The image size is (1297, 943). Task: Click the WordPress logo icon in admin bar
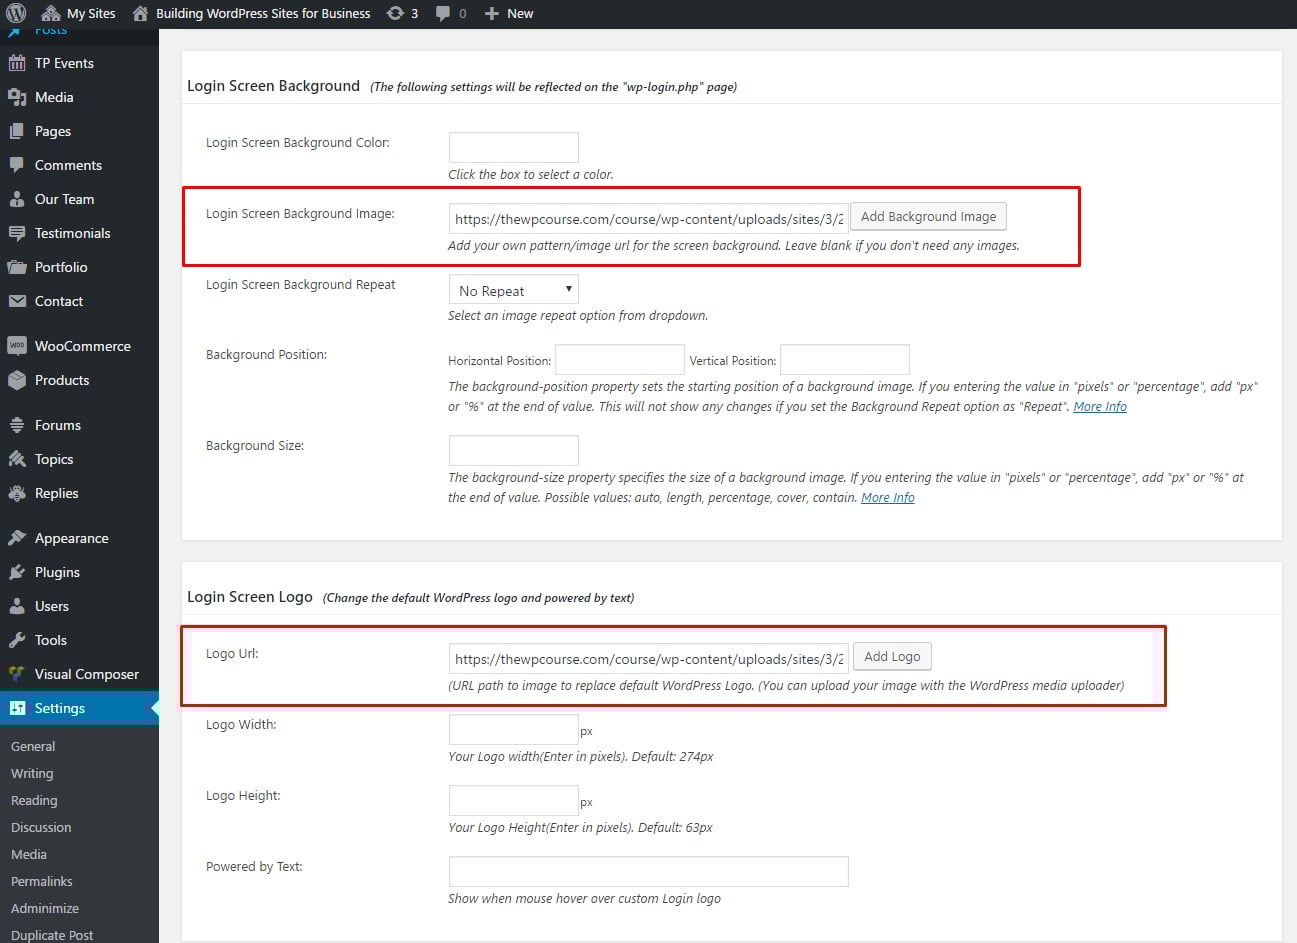click(16, 13)
